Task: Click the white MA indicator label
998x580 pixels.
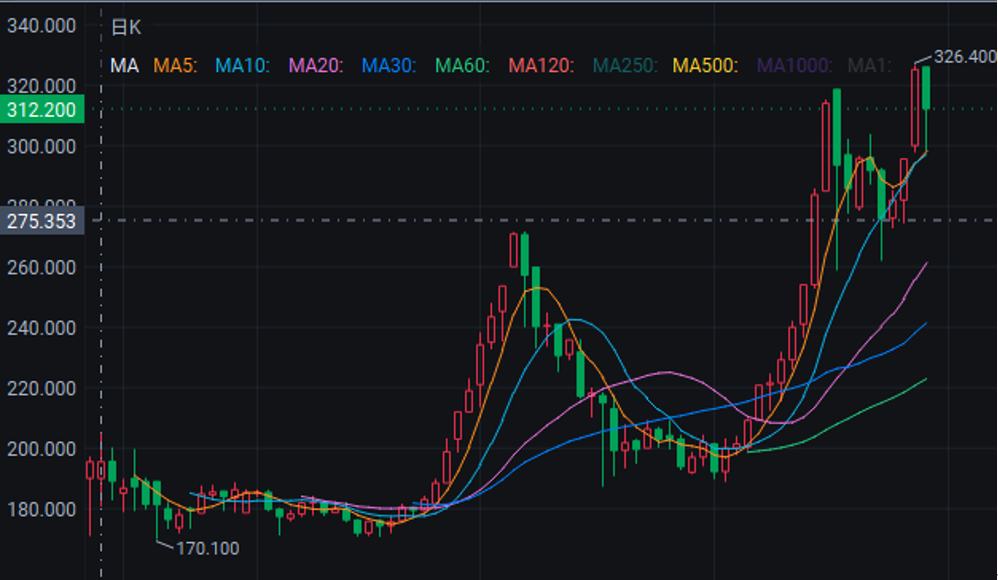Action: (x=124, y=66)
